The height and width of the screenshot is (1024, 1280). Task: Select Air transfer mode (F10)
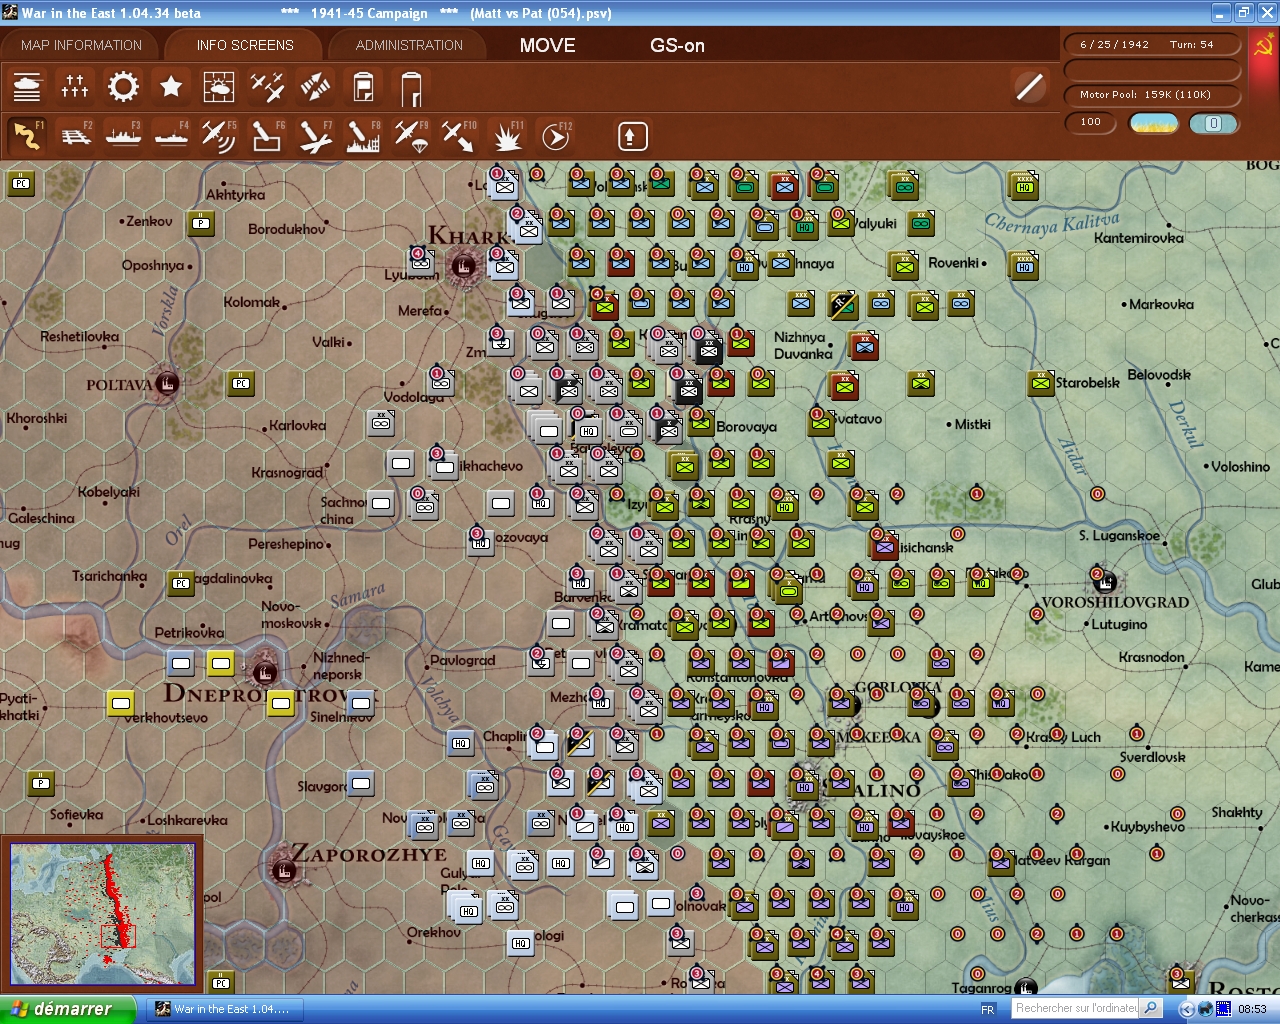pyautogui.click(x=459, y=136)
